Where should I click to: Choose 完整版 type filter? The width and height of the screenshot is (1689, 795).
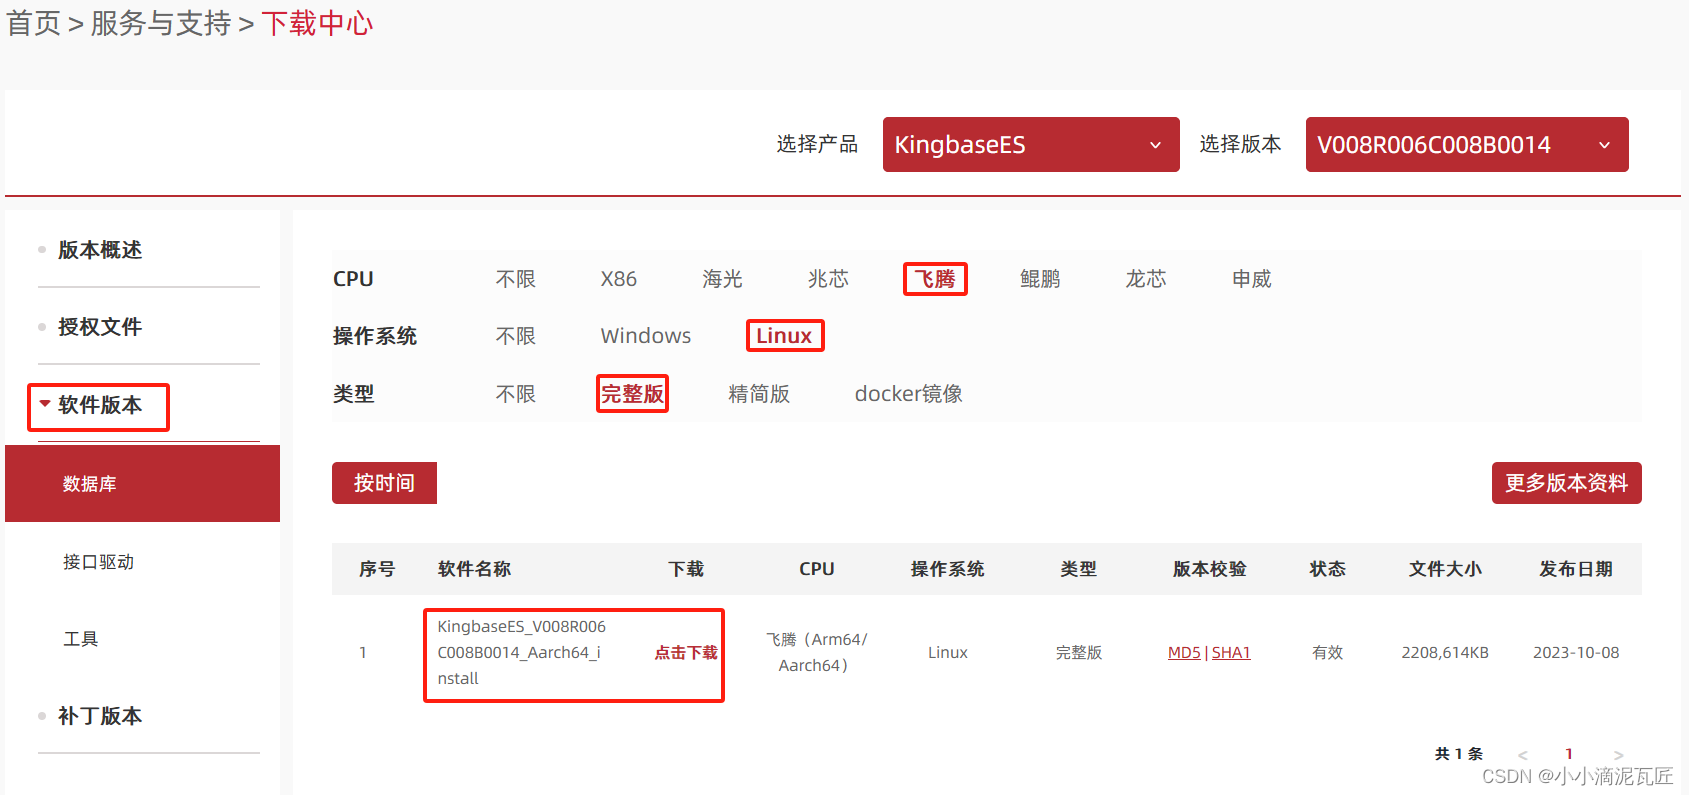tap(632, 394)
